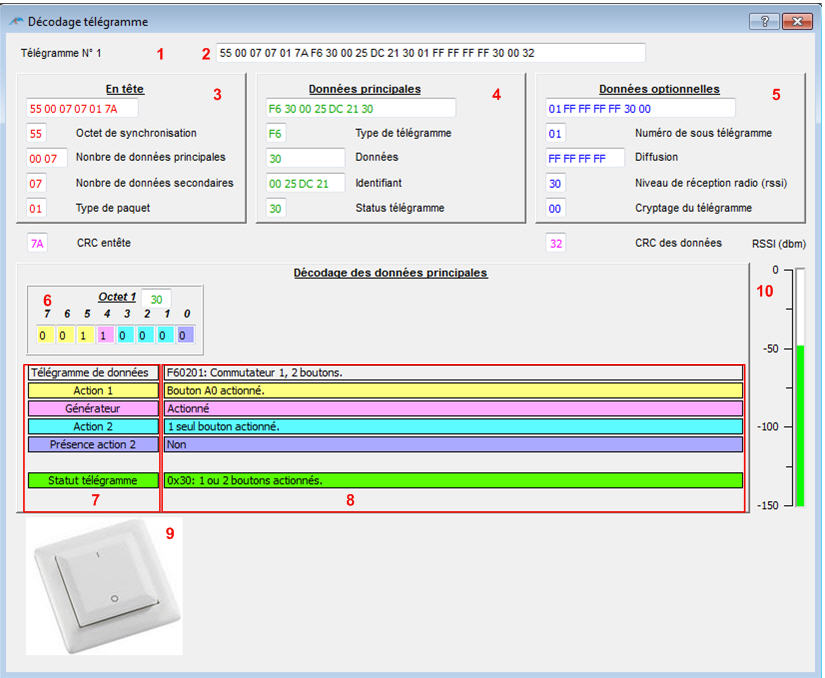The image size is (825, 678).
Task: Select the Identifiant field value
Action: (x=305, y=183)
